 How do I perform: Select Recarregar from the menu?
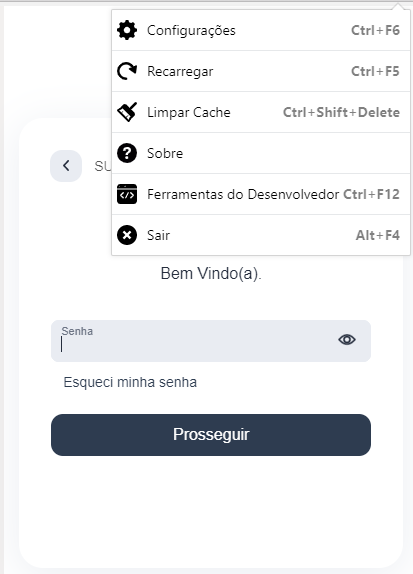click(x=261, y=71)
